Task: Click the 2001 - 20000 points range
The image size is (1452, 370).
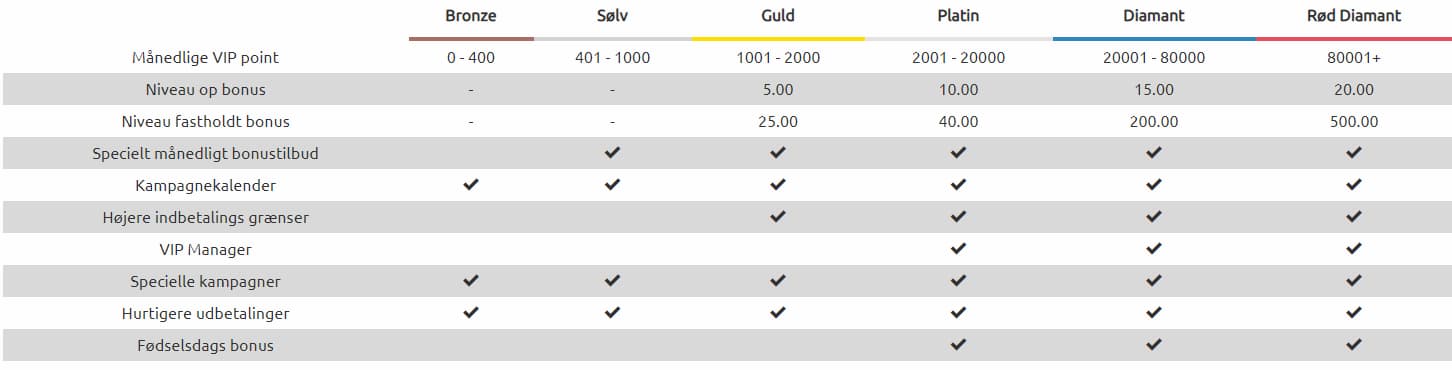Action: click(x=958, y=58)
